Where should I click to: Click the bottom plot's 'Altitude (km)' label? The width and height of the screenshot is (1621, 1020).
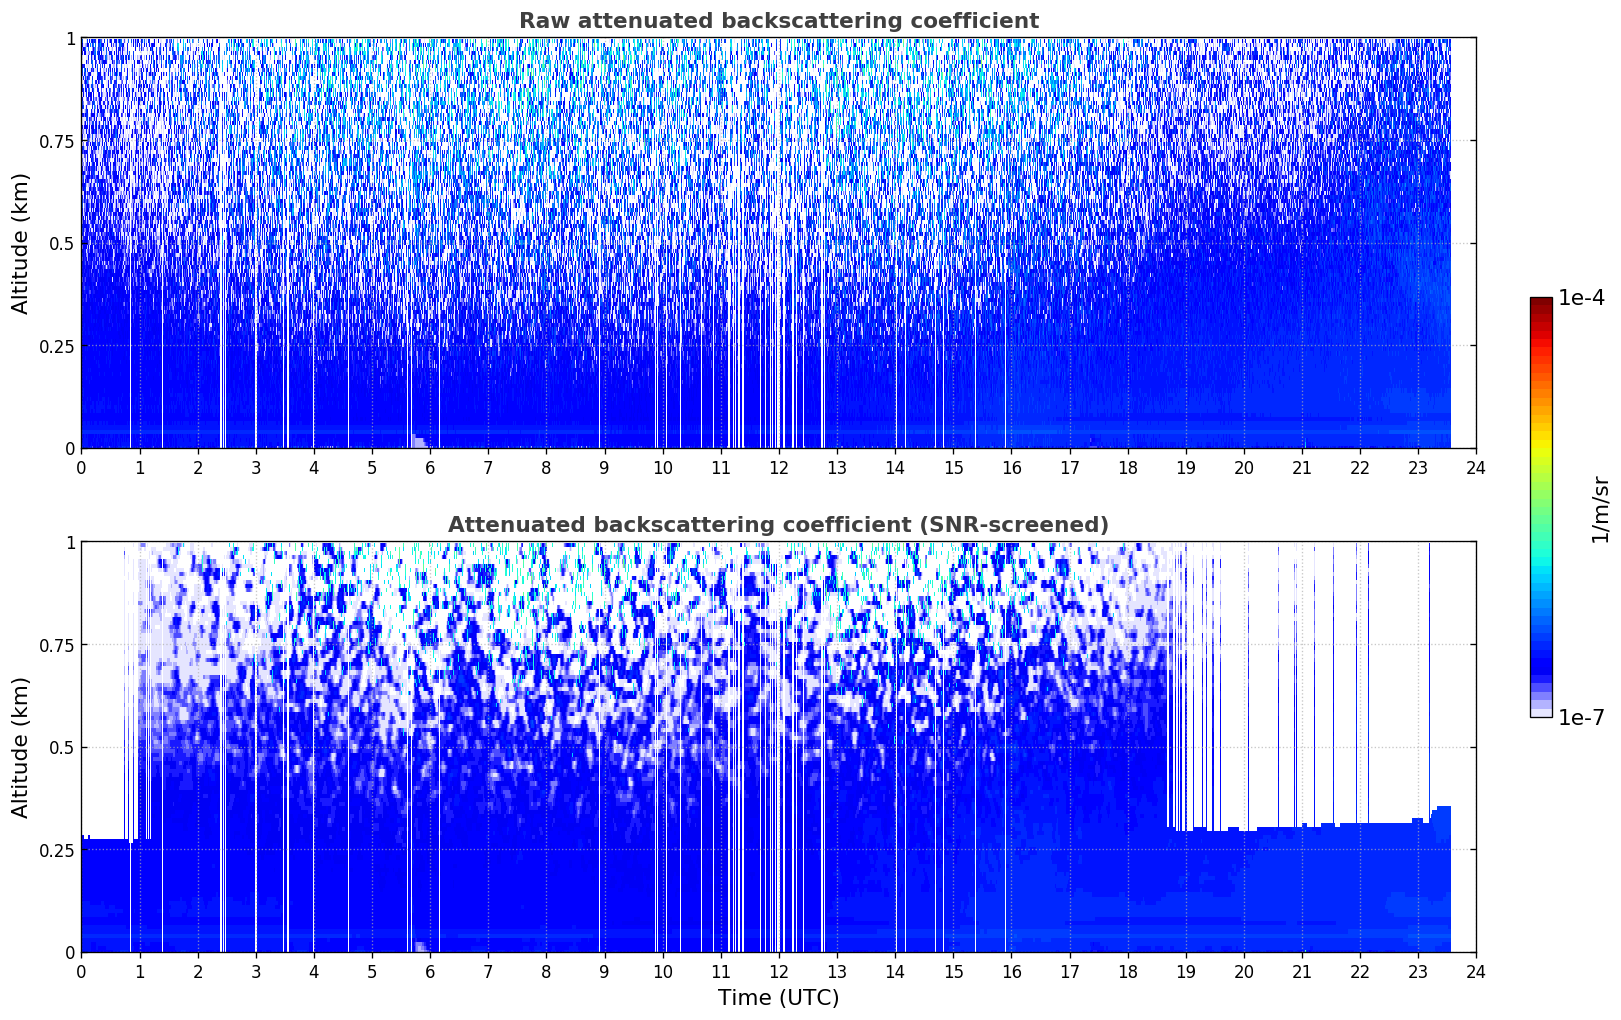pos(21,747)
